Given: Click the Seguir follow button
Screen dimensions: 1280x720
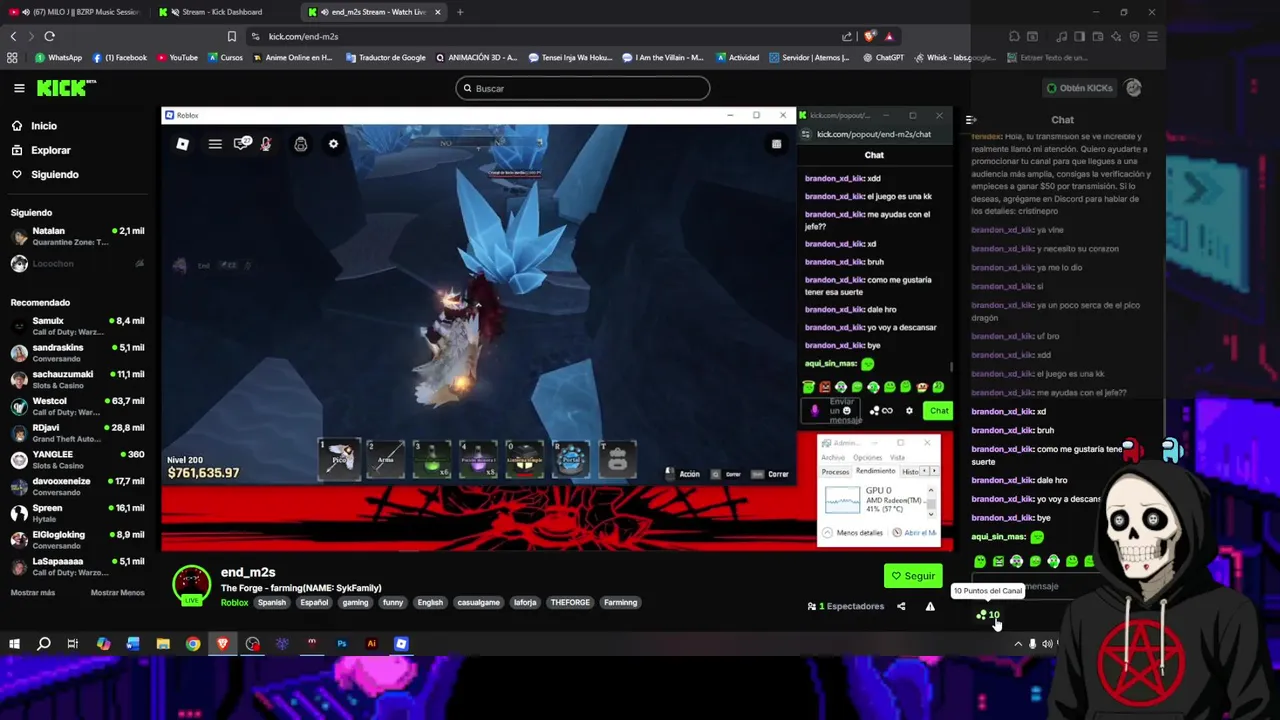Looking at the screenshot, I should coord(912,576).
